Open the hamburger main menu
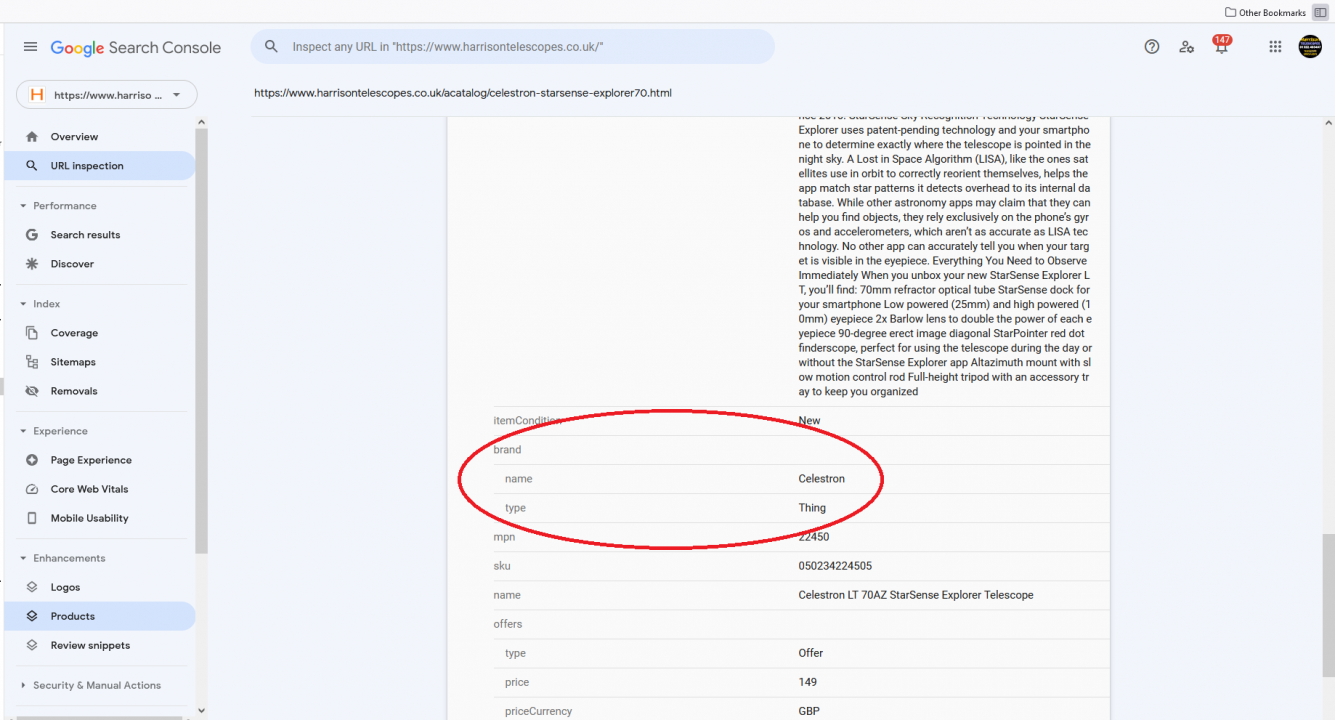Screen dimensions: 1335x720 tap(30, 47)
